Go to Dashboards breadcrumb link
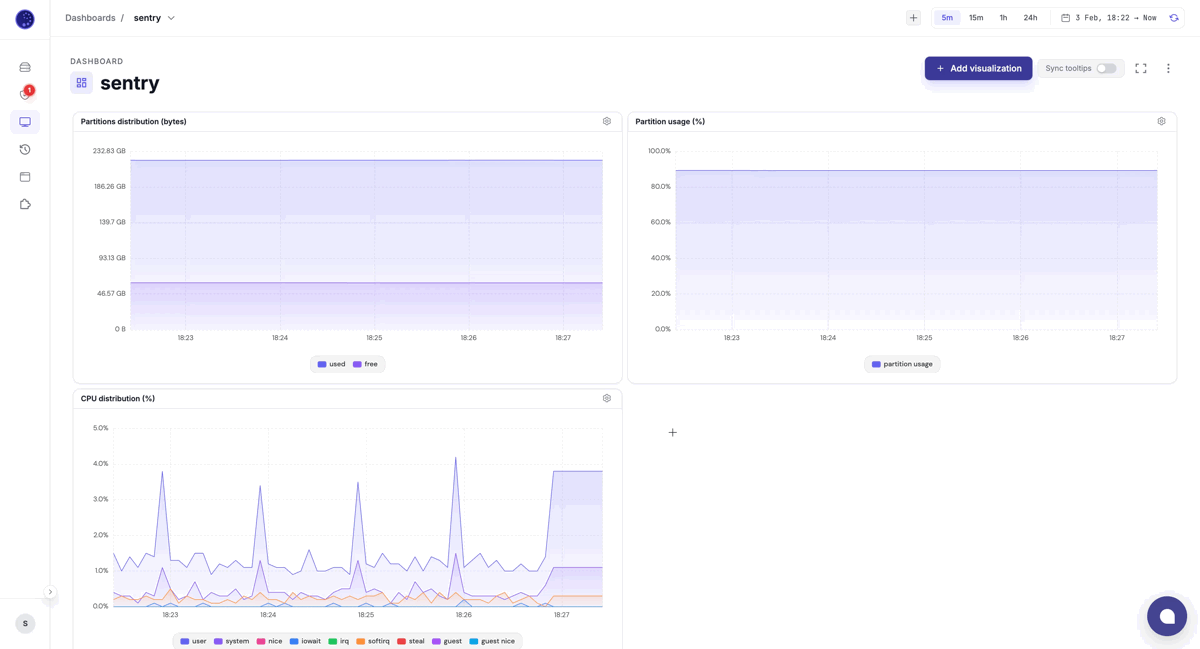 coord(90,18)
